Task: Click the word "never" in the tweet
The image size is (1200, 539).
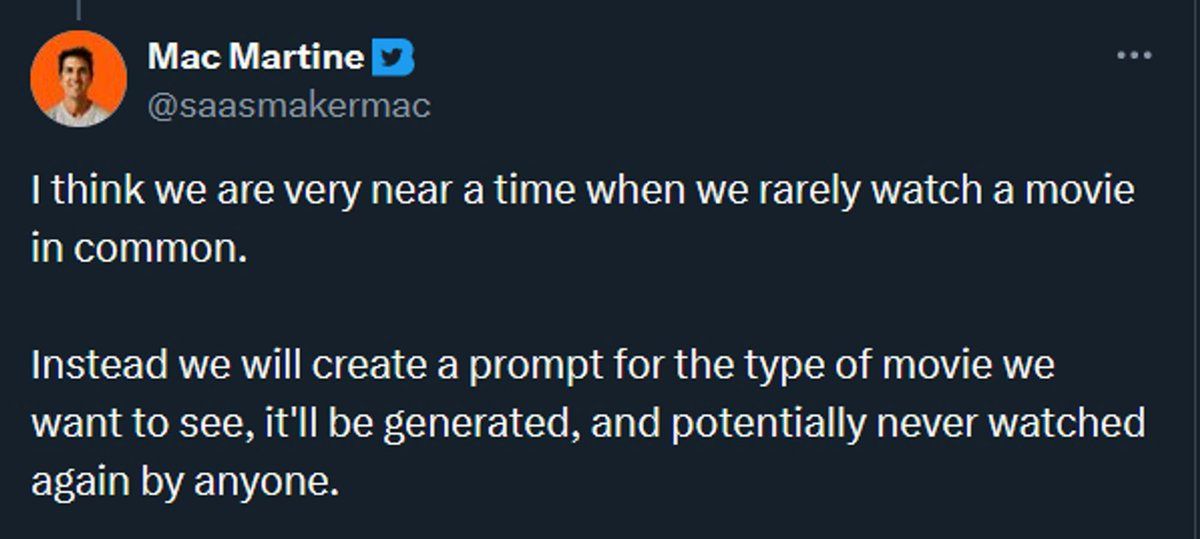Action: (927, 425)
